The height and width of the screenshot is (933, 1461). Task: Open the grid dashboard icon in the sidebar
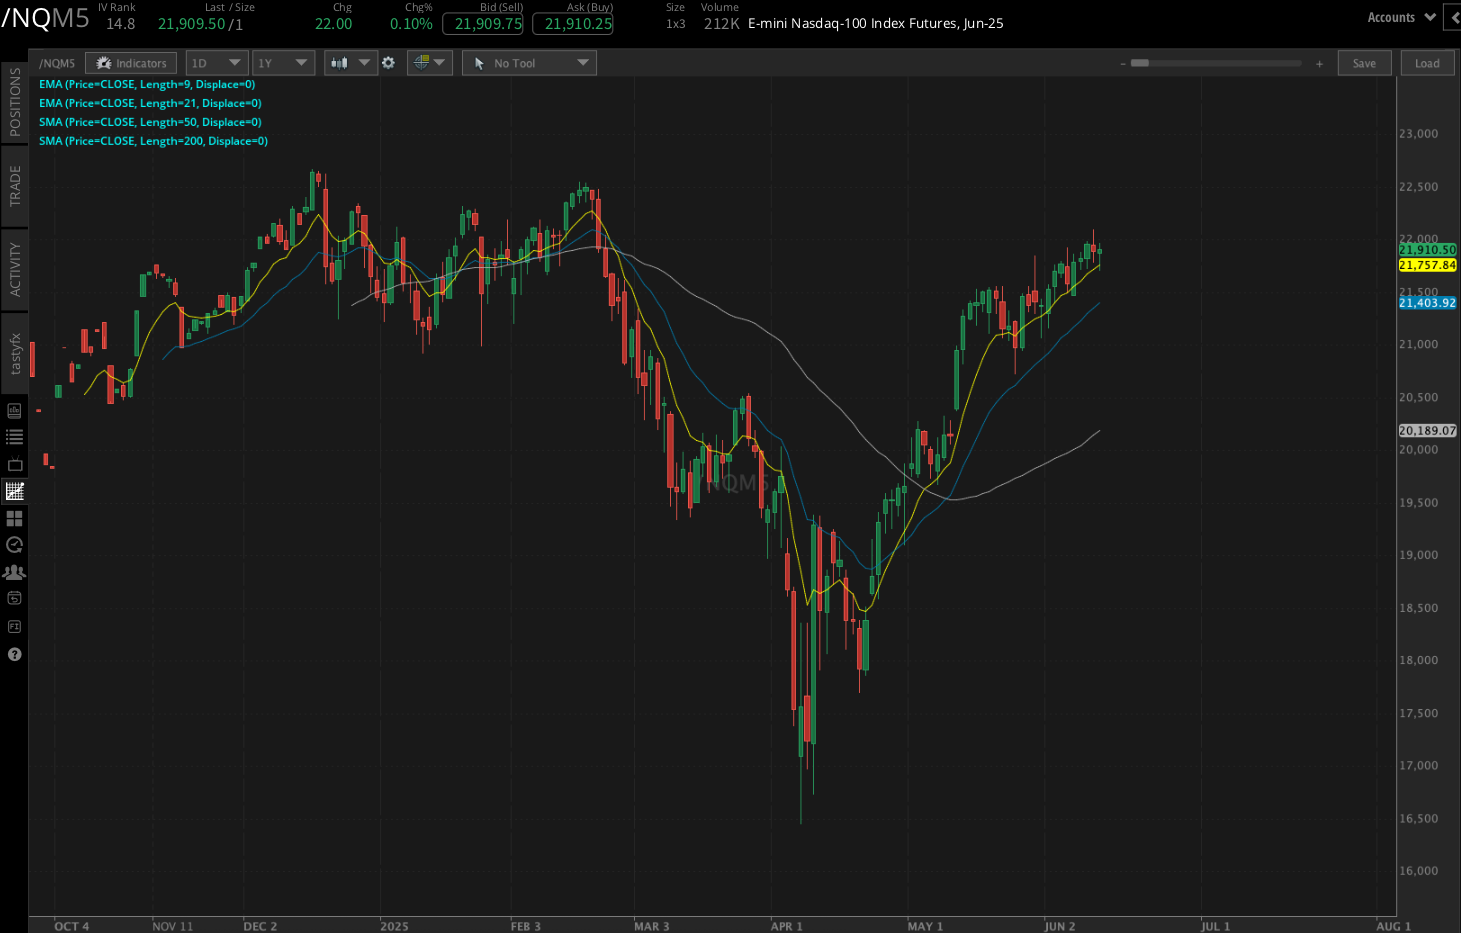pyautogui.click(x=14, y=518)
